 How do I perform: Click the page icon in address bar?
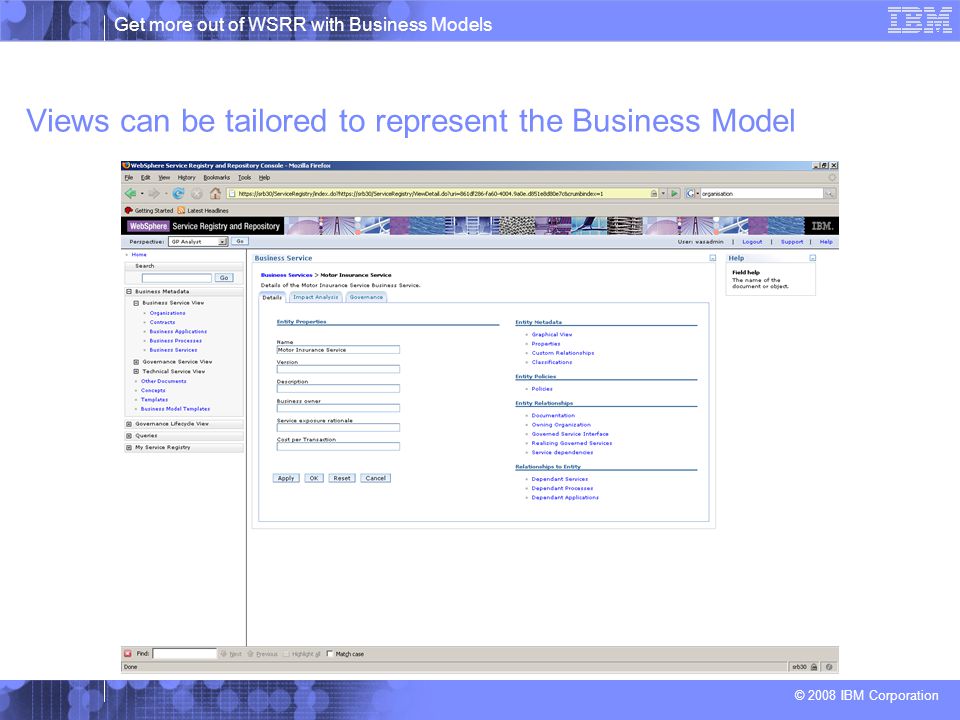coord(232,193)
